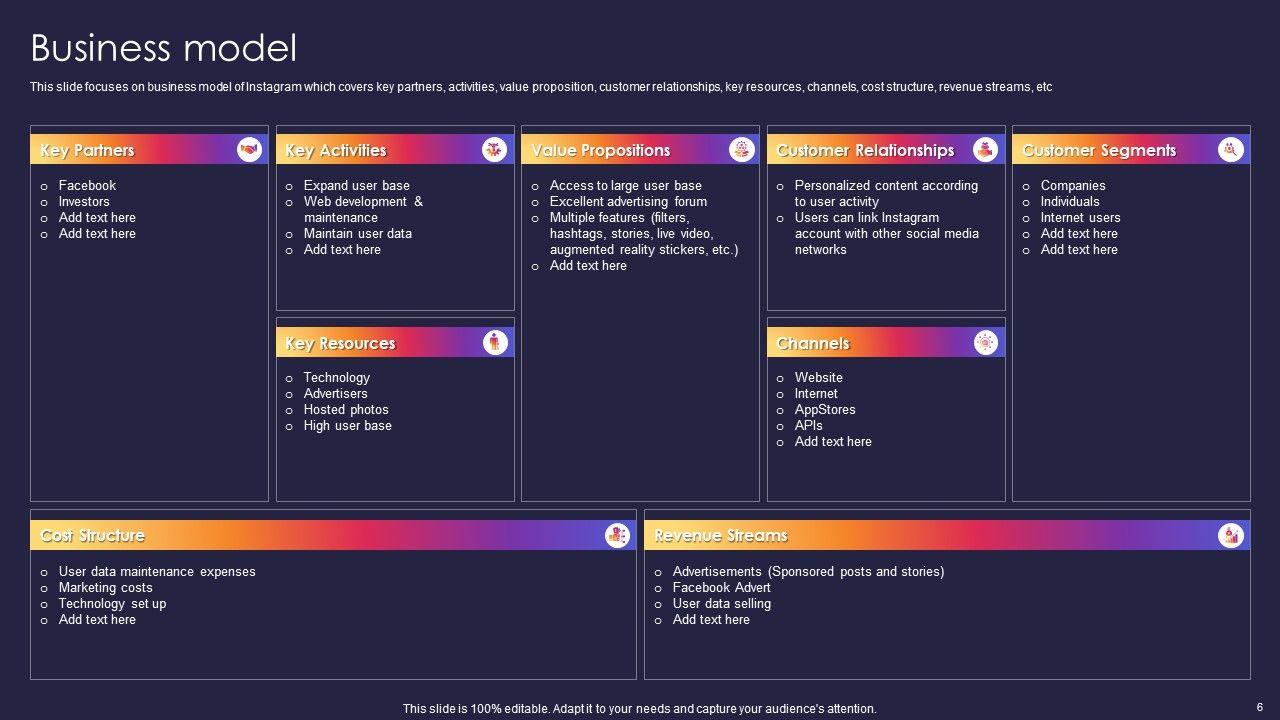The height and width of the screenshot is (720, 1280).
Task: Select the Hosted photos bullet in Key Resources
Action: (346, 409)
